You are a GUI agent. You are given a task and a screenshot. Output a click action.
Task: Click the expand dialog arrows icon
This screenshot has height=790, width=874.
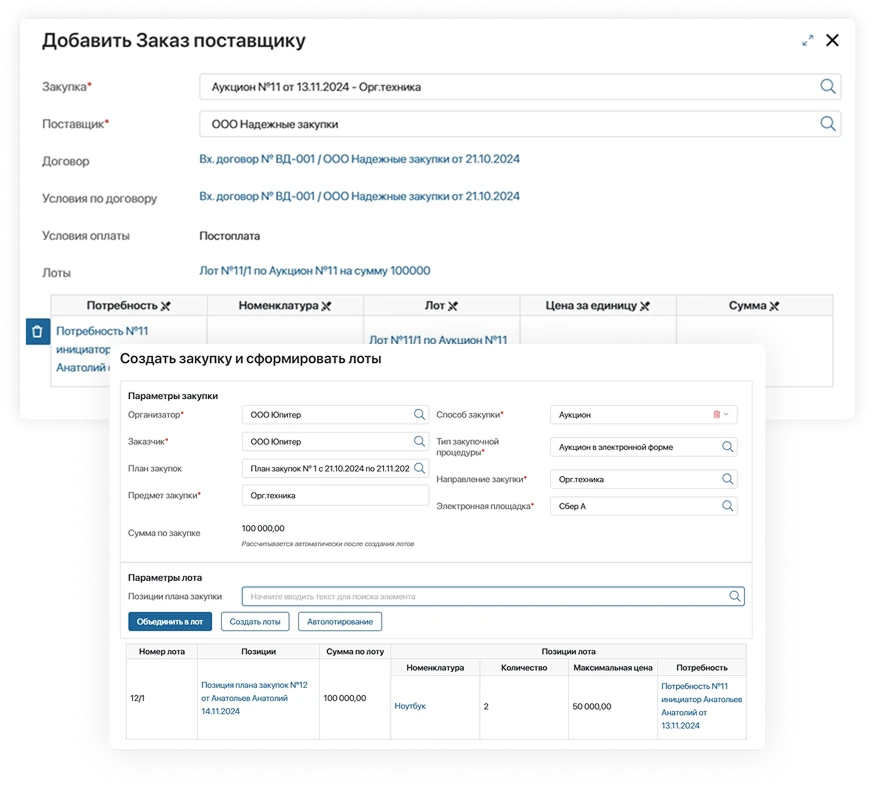pyautogui.click(x=808, y=41)
